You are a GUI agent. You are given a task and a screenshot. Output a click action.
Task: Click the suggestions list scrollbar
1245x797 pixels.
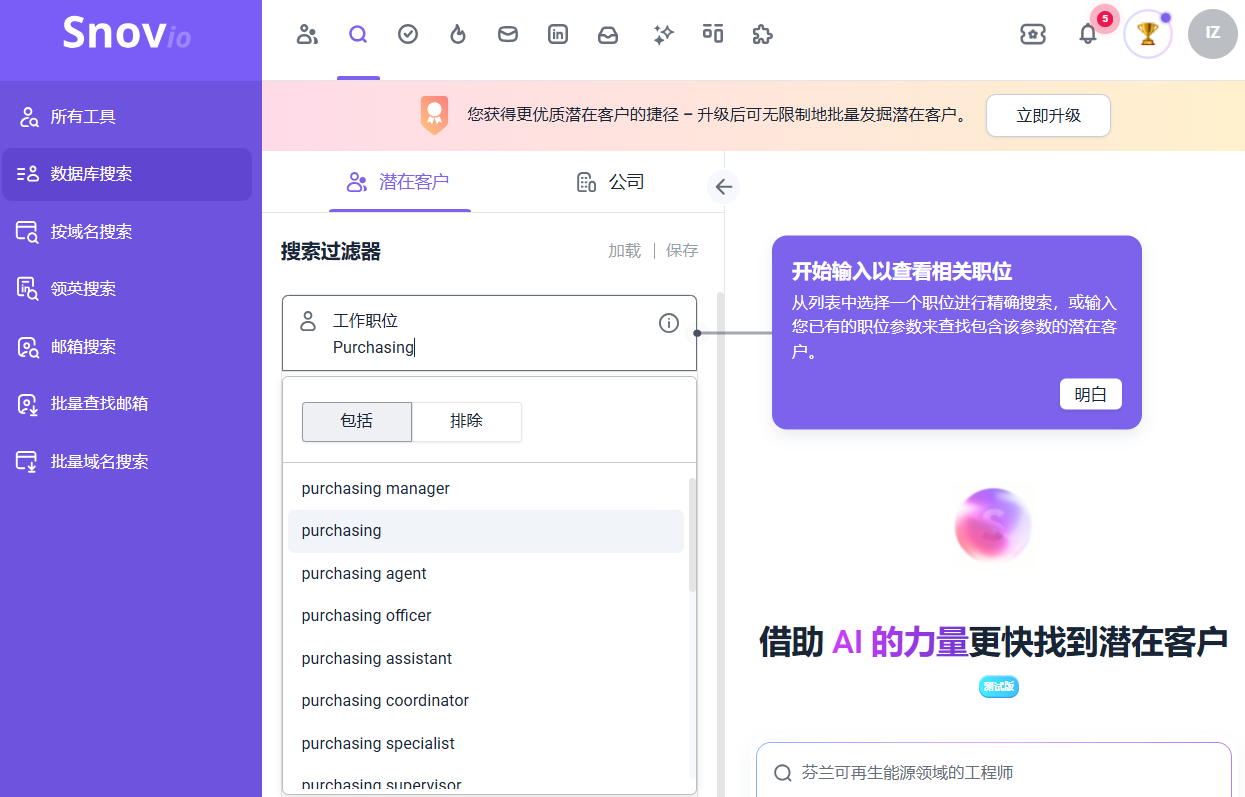point(692,535)
